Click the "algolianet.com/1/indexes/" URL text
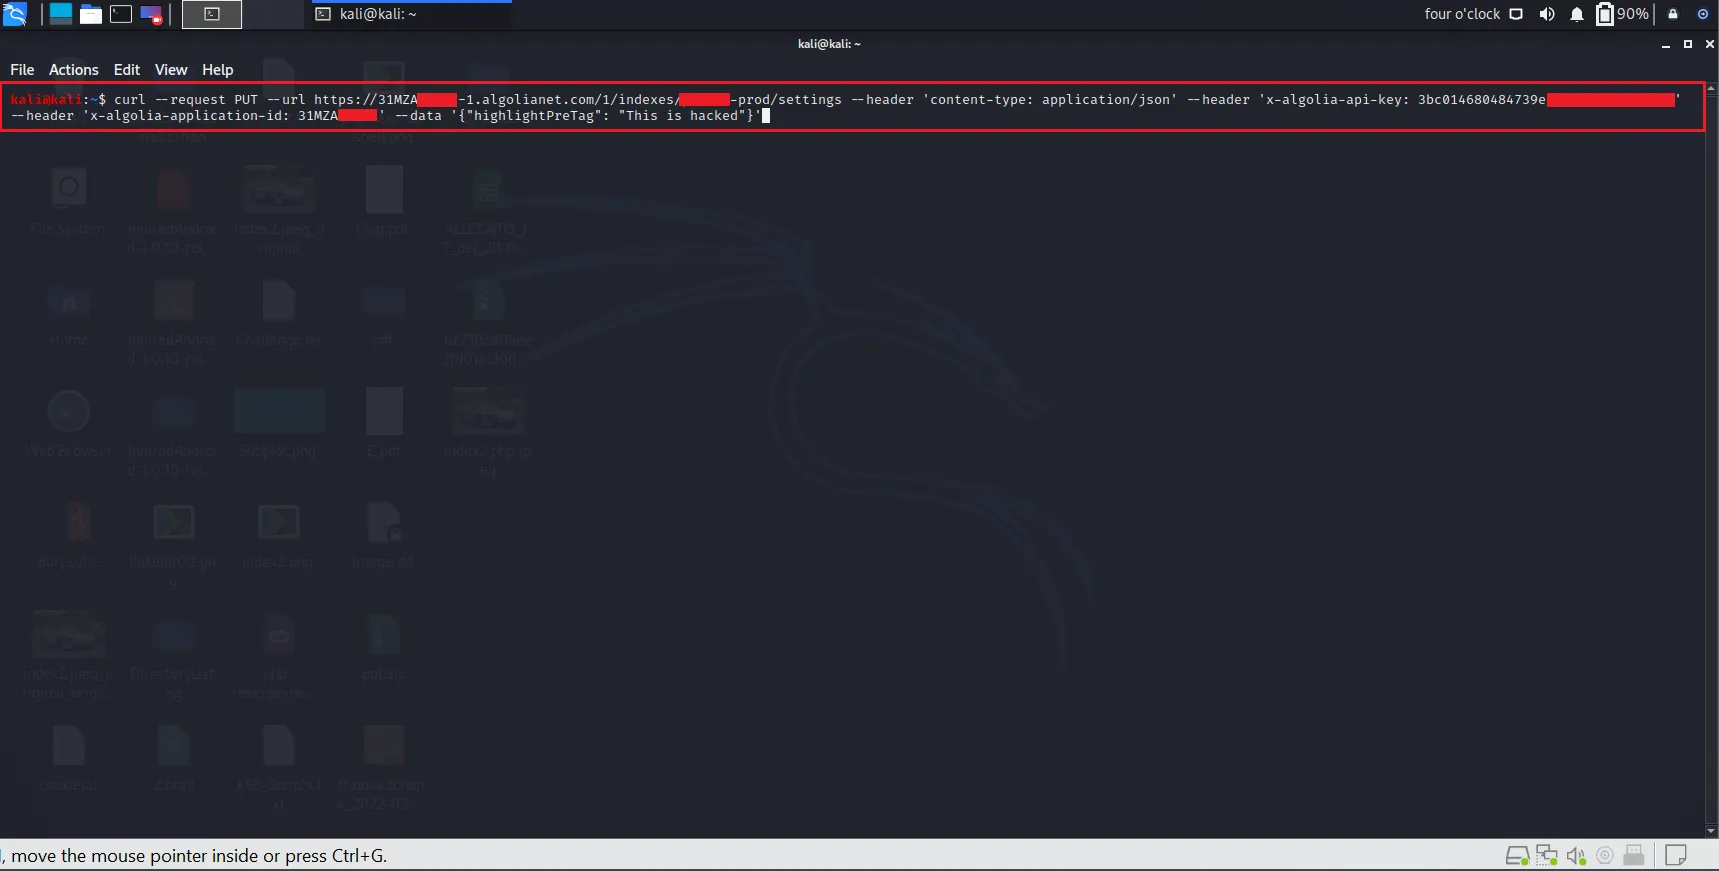1719x871 pixels. [578, 100]
